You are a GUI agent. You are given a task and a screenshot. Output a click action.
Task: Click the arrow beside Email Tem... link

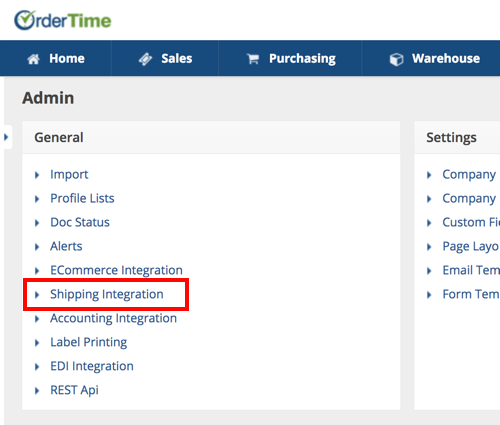429,271
